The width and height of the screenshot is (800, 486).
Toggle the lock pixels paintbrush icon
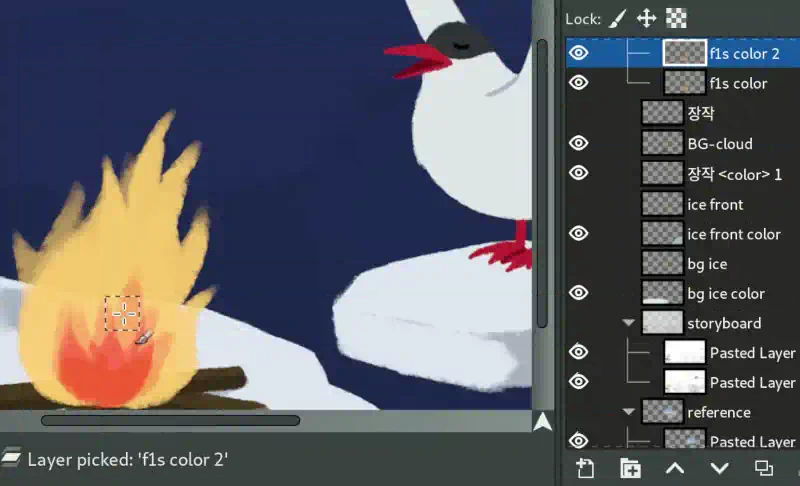(618, 19)
